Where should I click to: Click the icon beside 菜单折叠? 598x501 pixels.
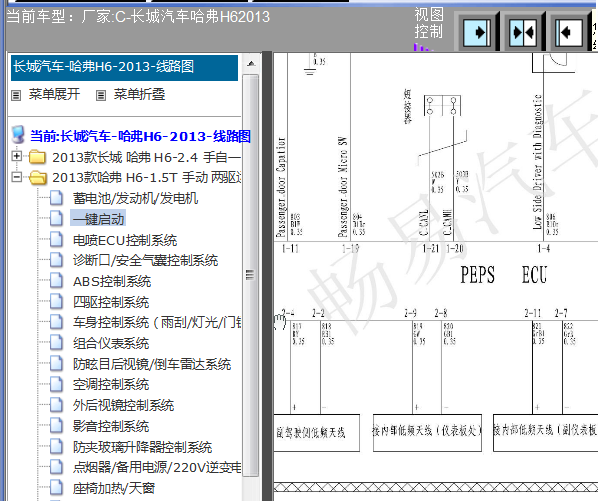tap(101, 95)
